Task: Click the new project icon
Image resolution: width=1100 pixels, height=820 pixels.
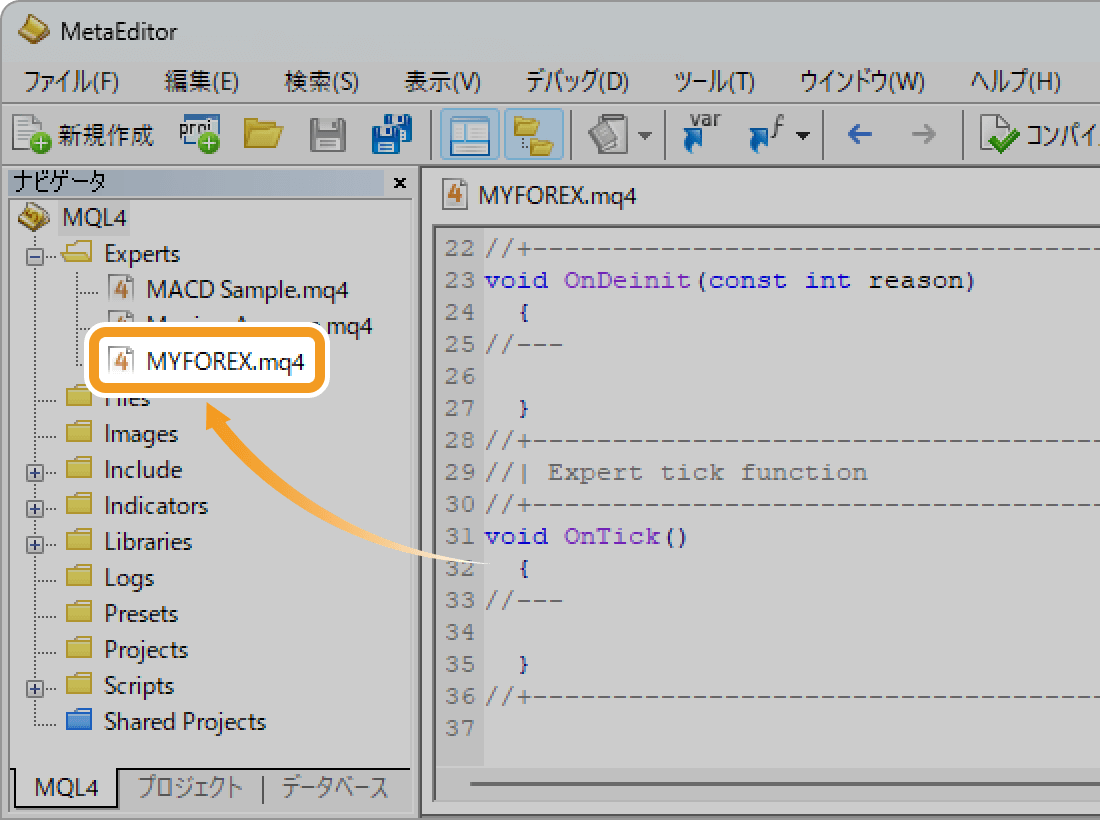Action: point(200,133)
